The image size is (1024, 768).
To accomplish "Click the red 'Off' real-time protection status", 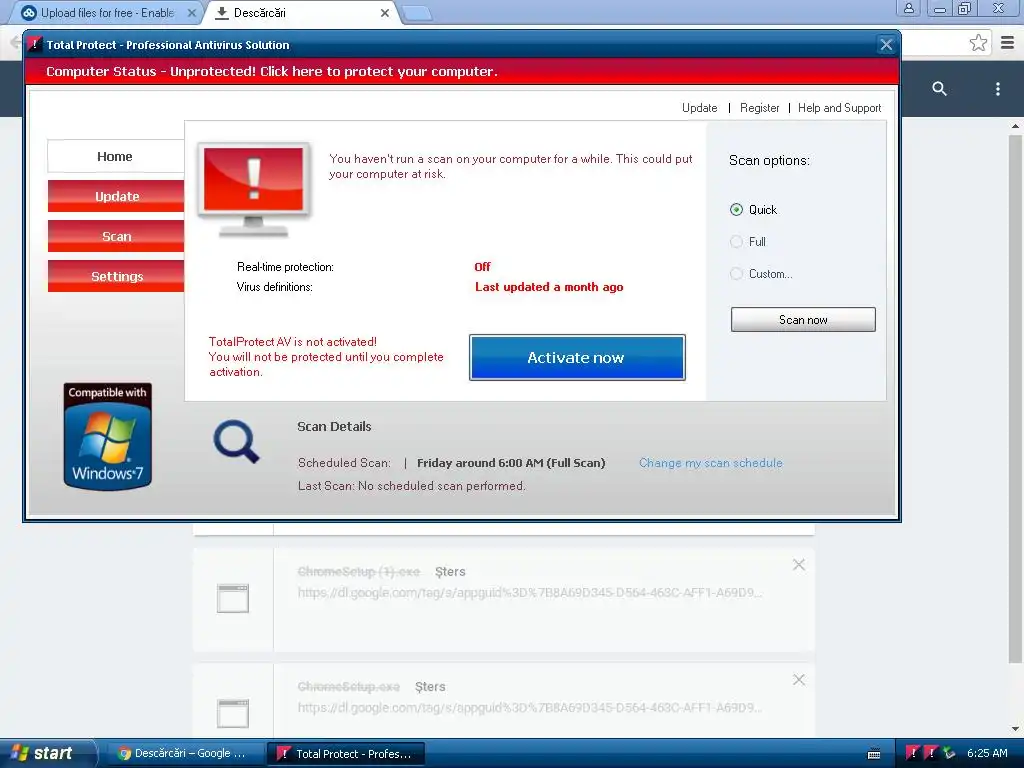I will click(482, 266).
